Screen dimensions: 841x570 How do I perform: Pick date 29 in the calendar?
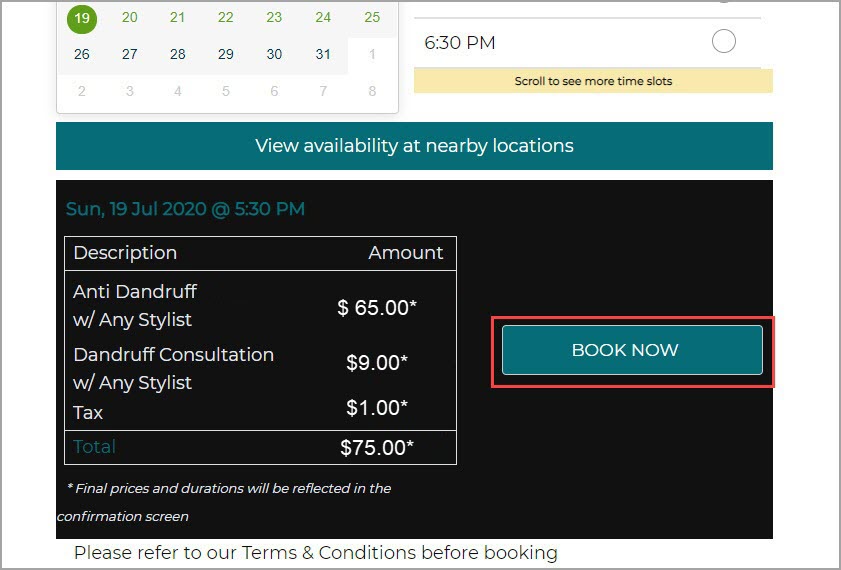[226, 54]
